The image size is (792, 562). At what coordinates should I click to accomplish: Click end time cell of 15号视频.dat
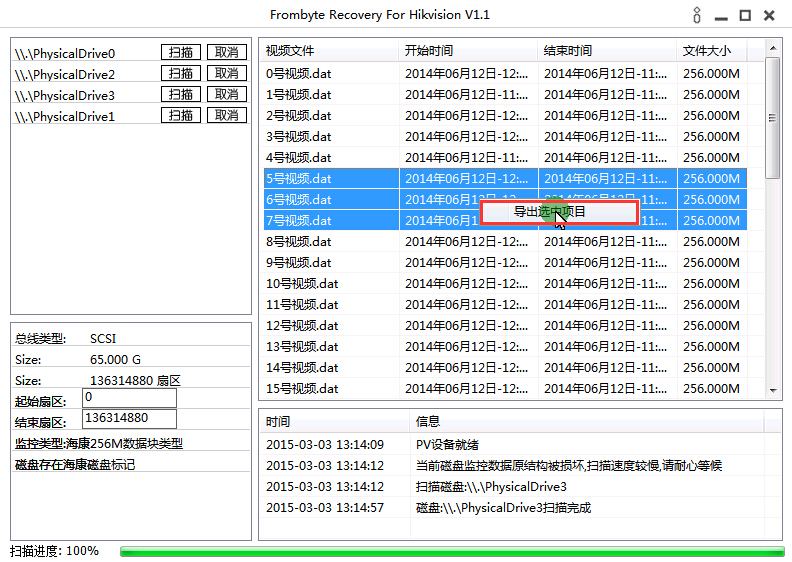(606, 389)
